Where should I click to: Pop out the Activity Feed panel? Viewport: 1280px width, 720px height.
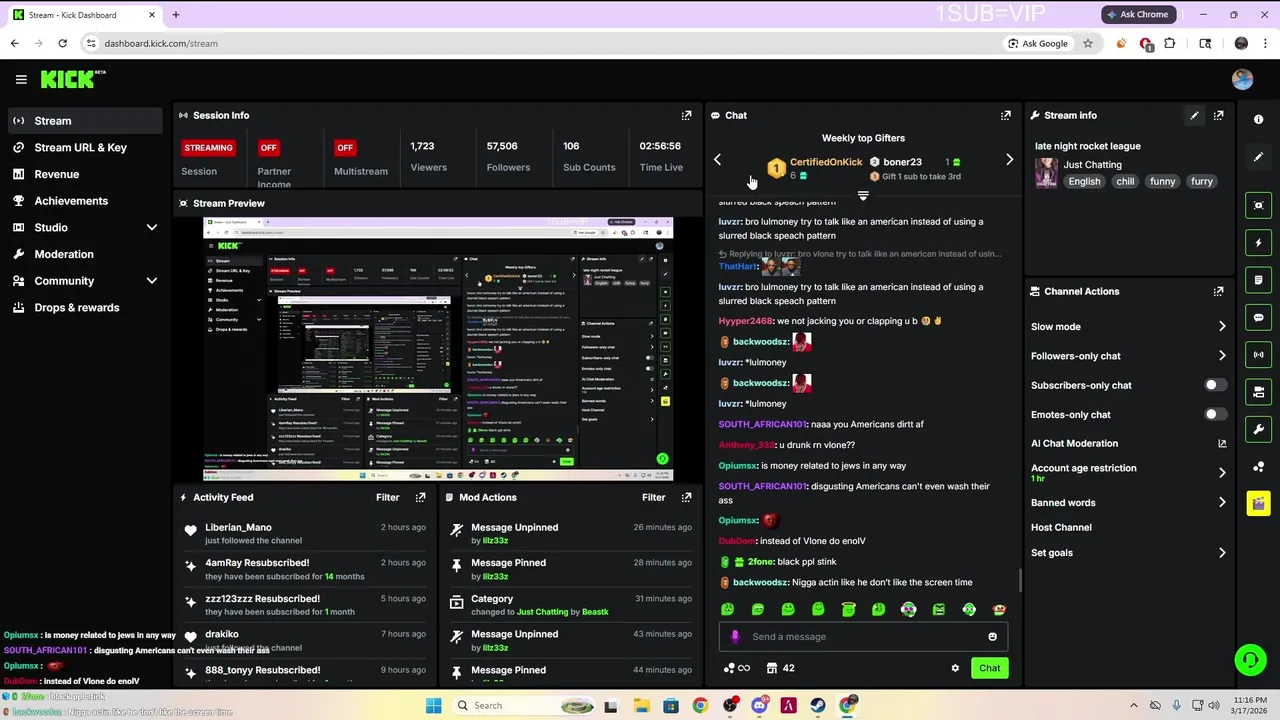420,497
